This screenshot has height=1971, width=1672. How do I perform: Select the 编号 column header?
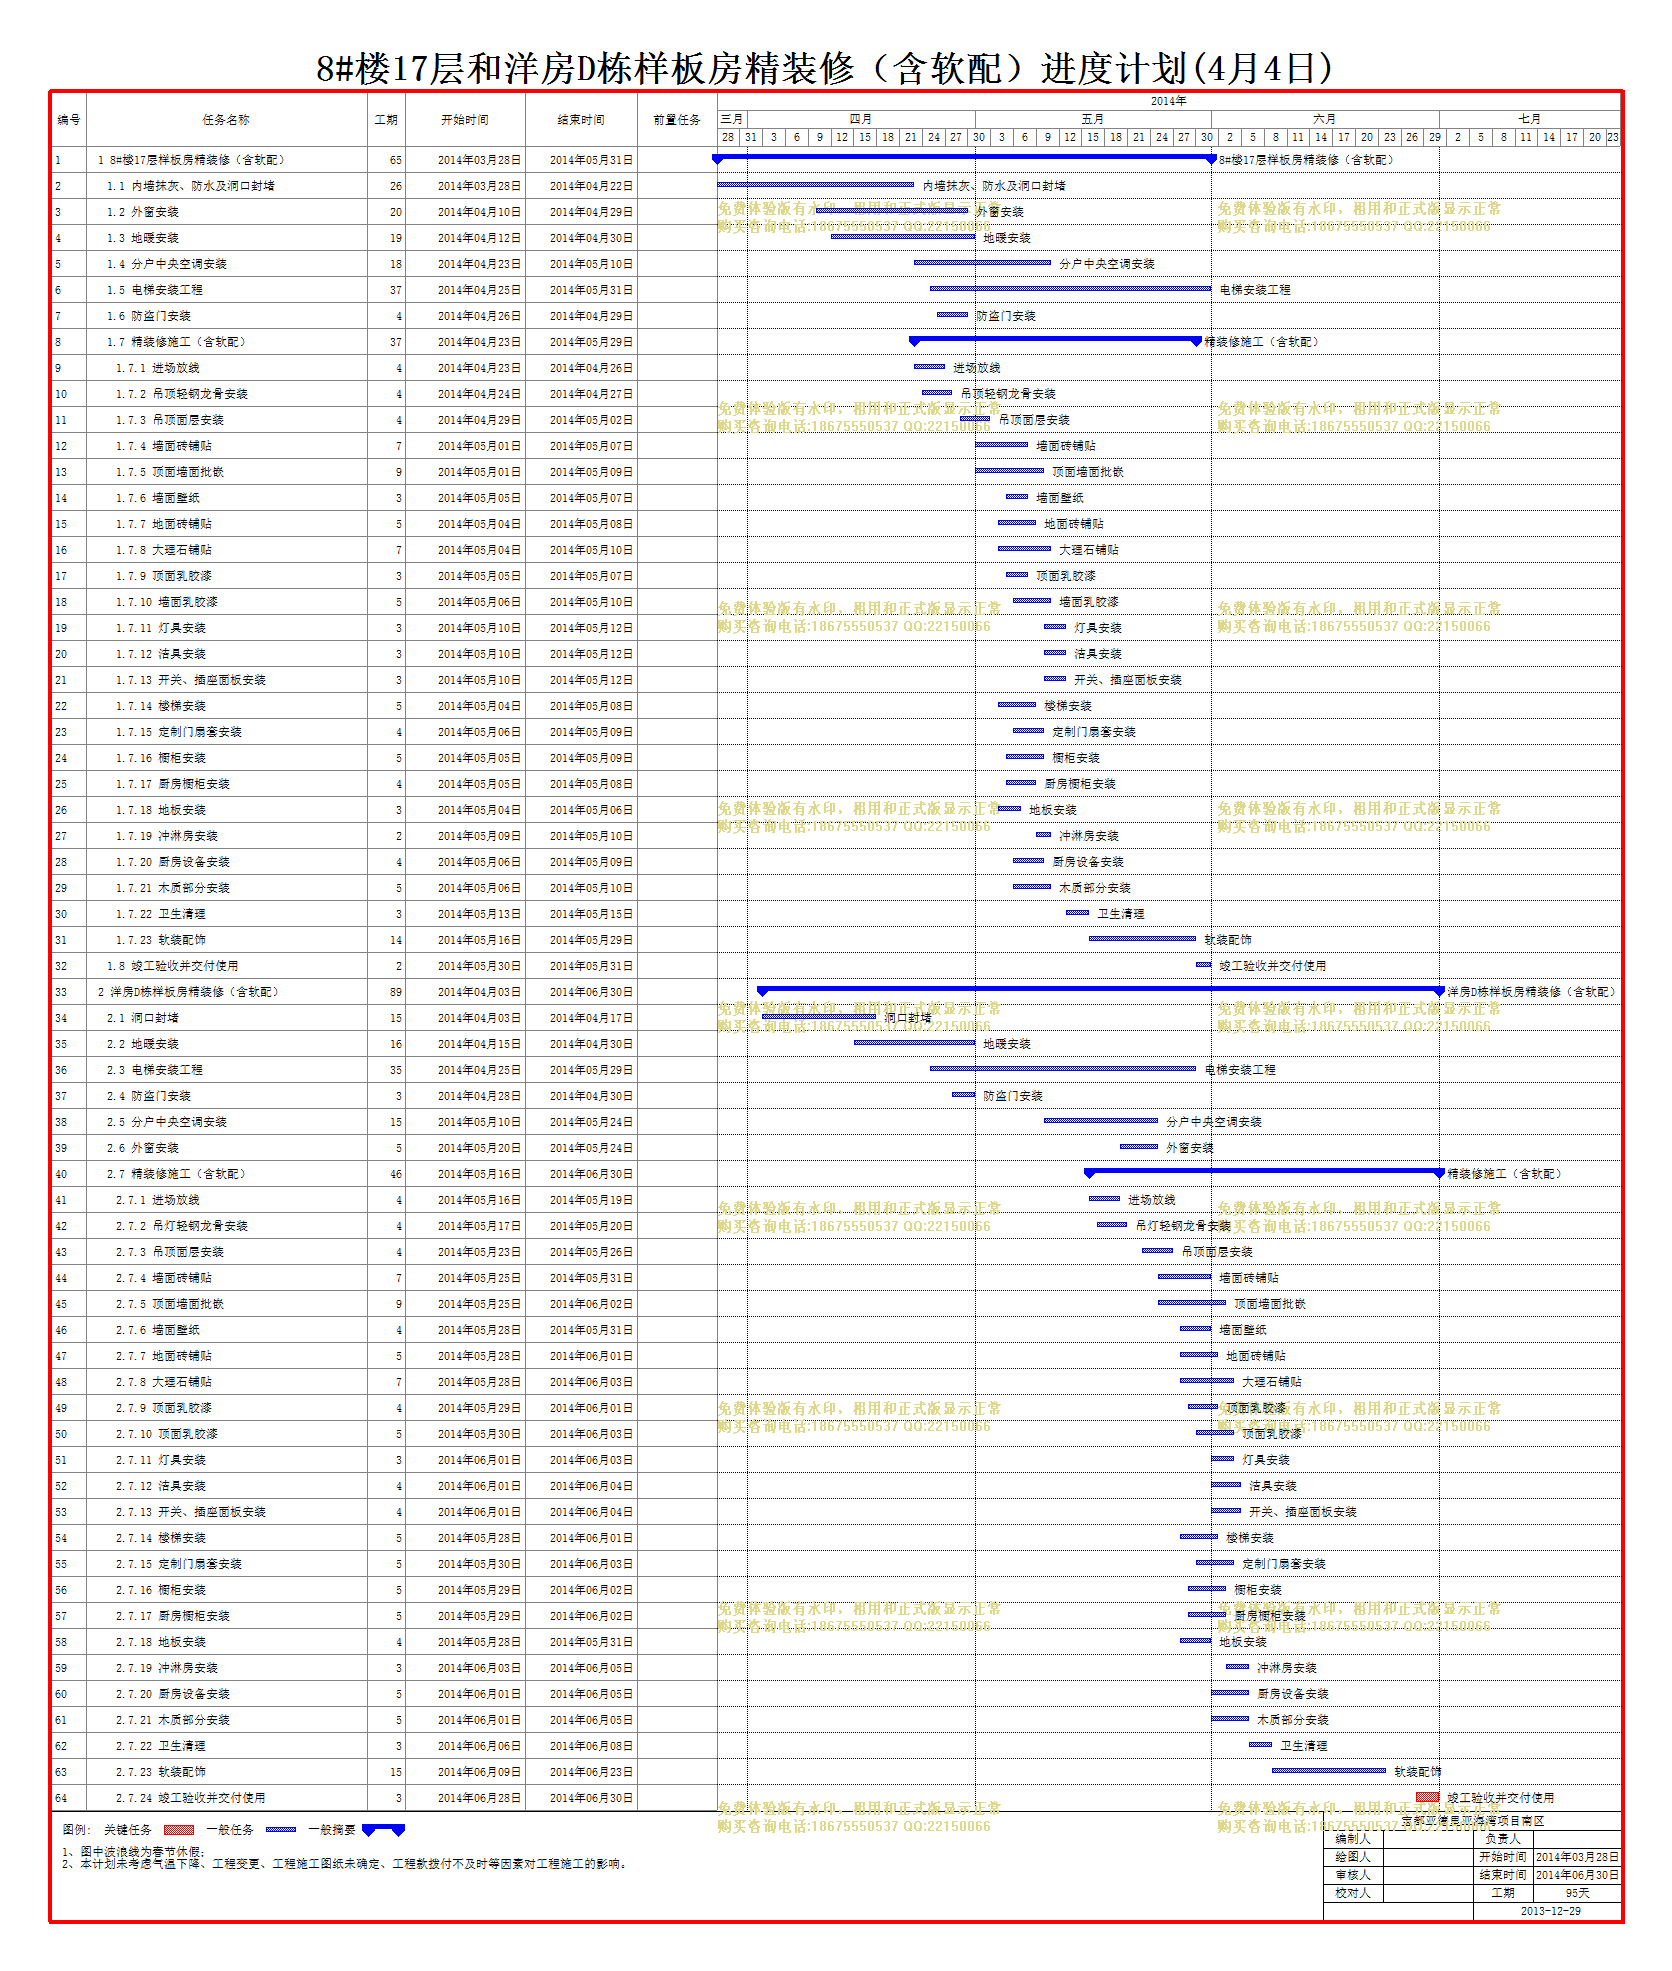click(x=69, y=120)
